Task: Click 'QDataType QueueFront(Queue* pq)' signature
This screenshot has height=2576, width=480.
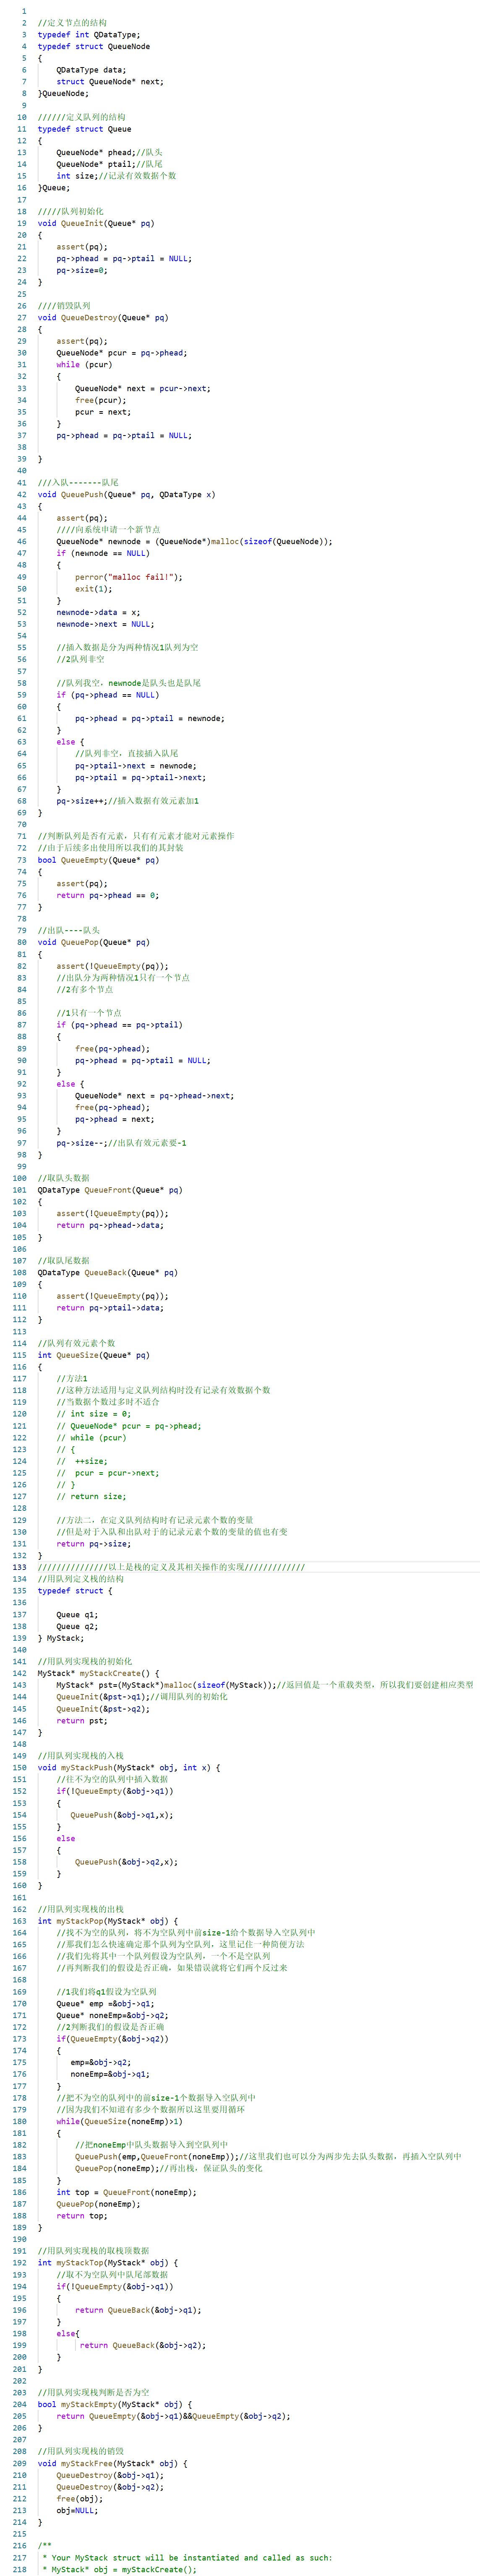Action: click(110, 1190)
